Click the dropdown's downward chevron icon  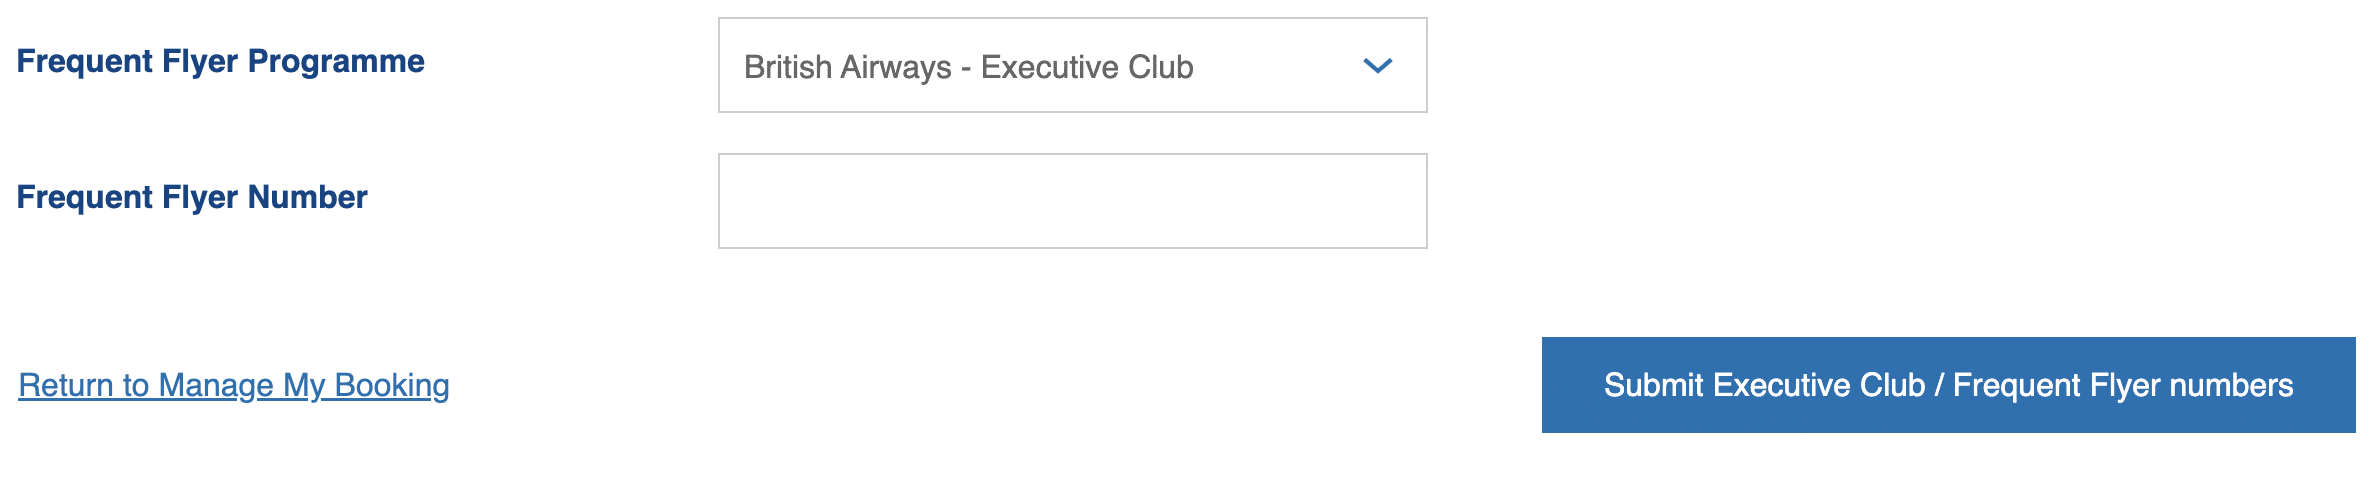[1377, 66]
